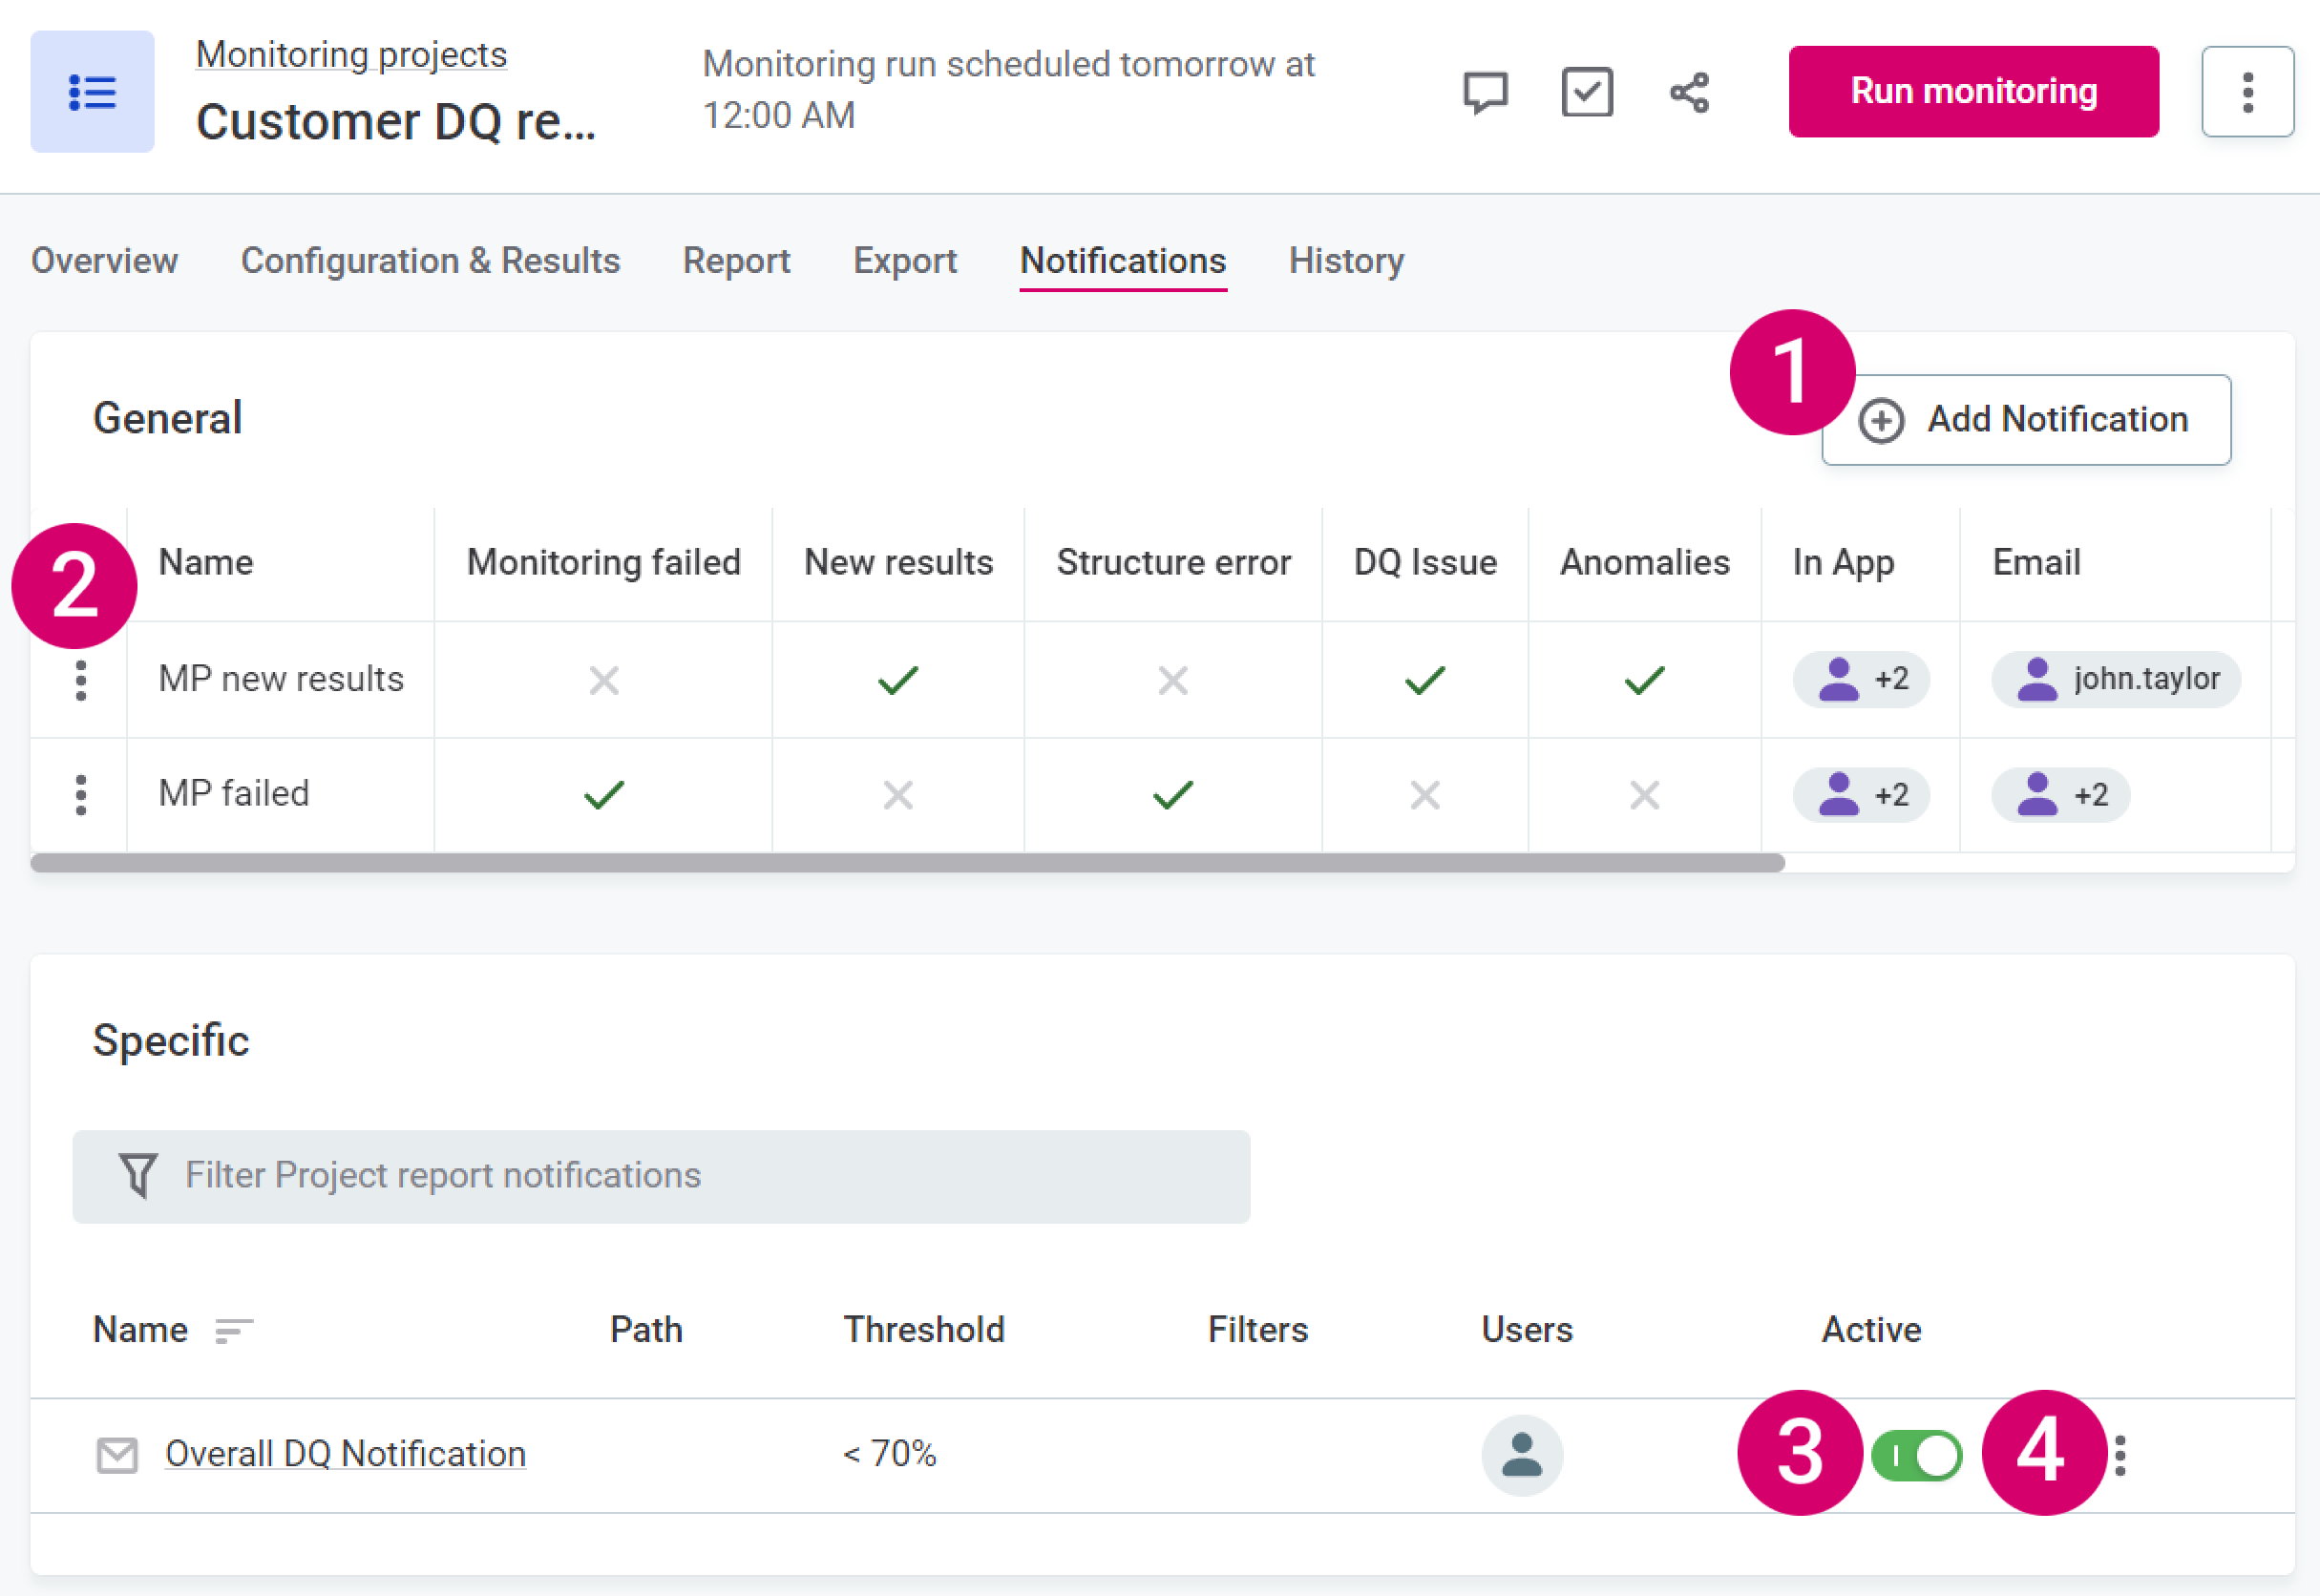Click john.taylor email recipient chip

tap(2116, 680)
